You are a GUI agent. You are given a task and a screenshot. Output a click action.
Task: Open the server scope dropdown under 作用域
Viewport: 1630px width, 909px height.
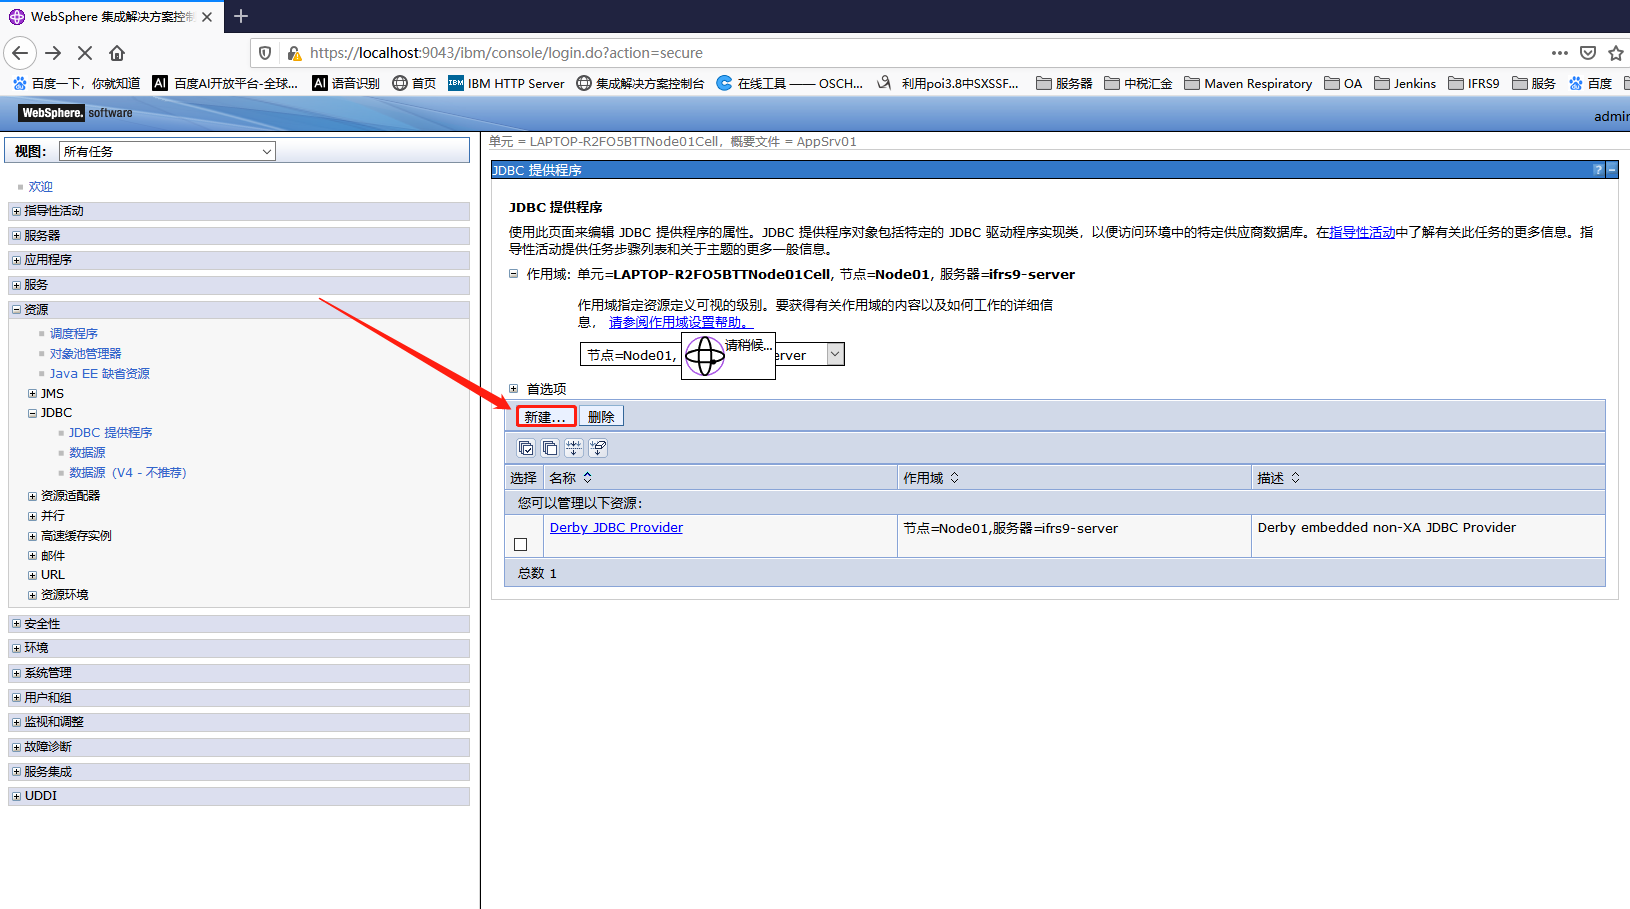point(834,354)
